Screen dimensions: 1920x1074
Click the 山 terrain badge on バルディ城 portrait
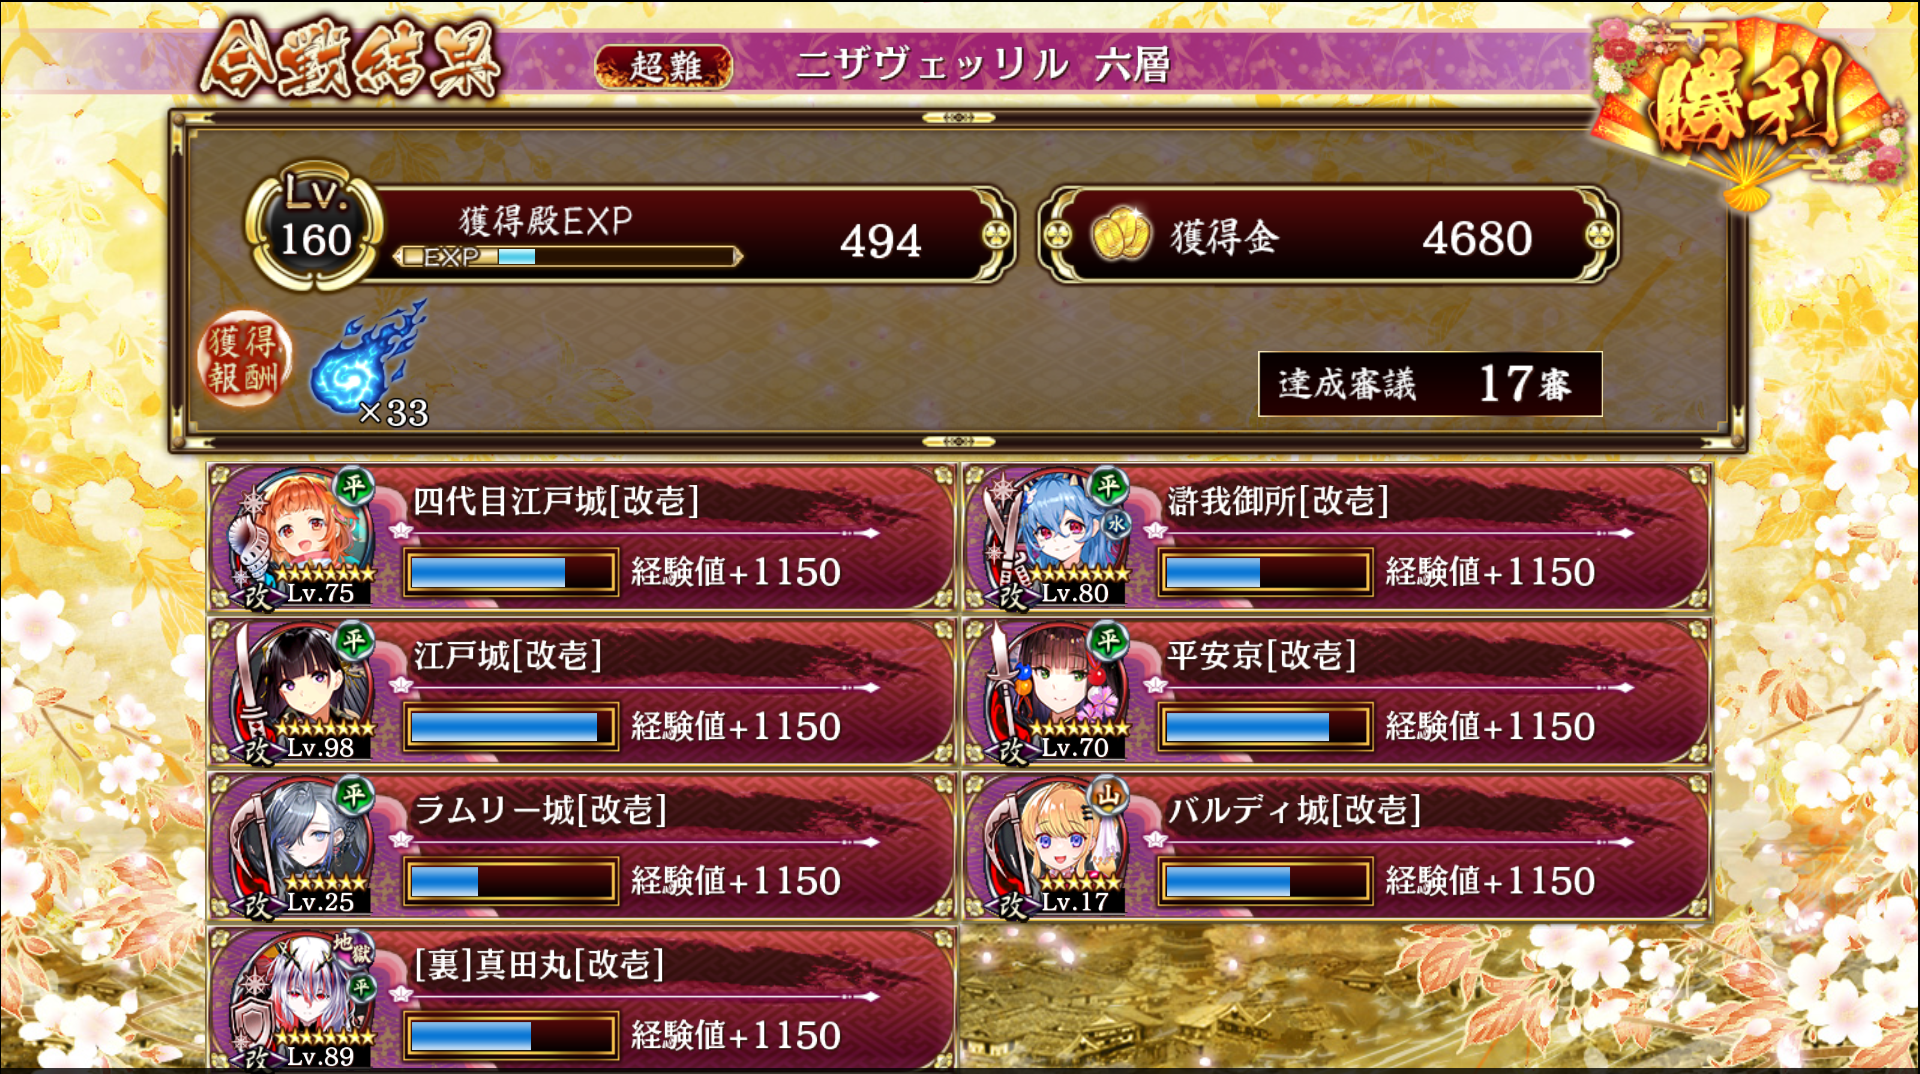pyautogui.click(x=1108, y=796)
